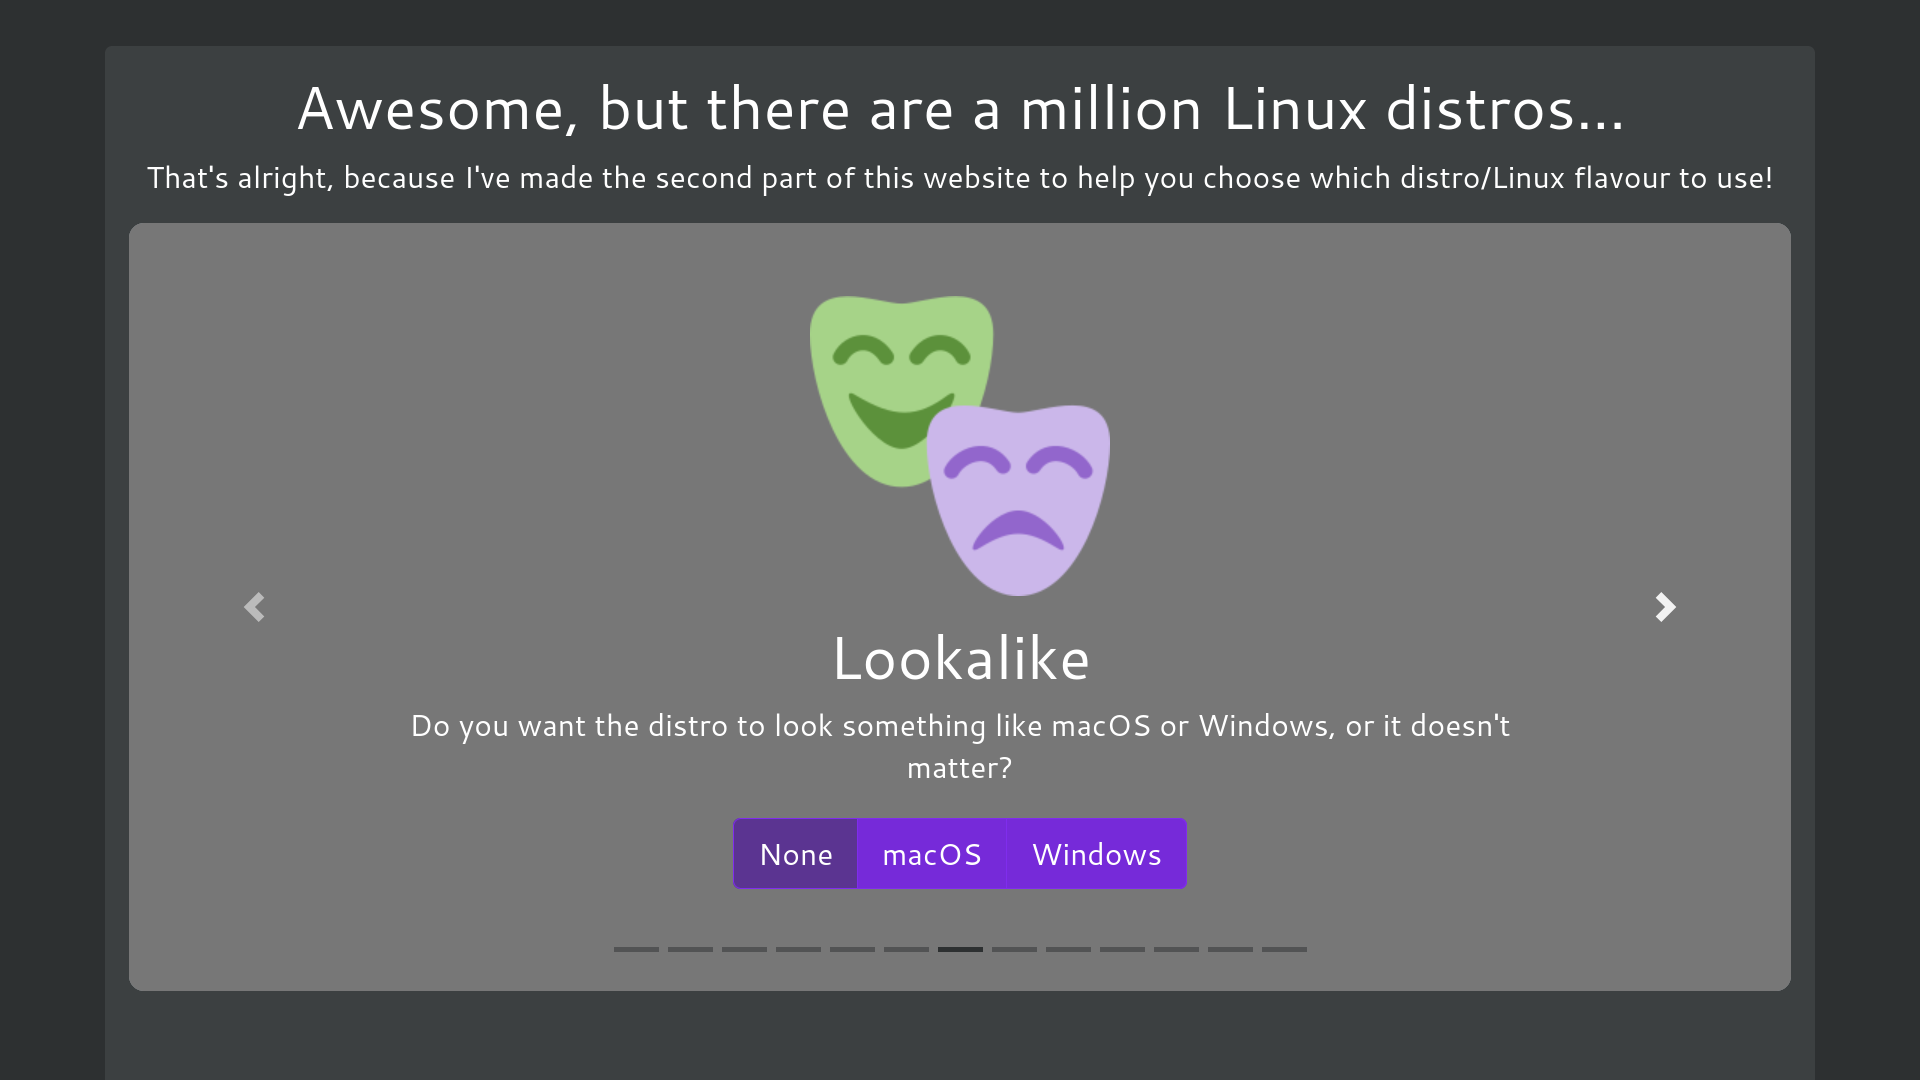Jump to the first carousel indicator

636,949
